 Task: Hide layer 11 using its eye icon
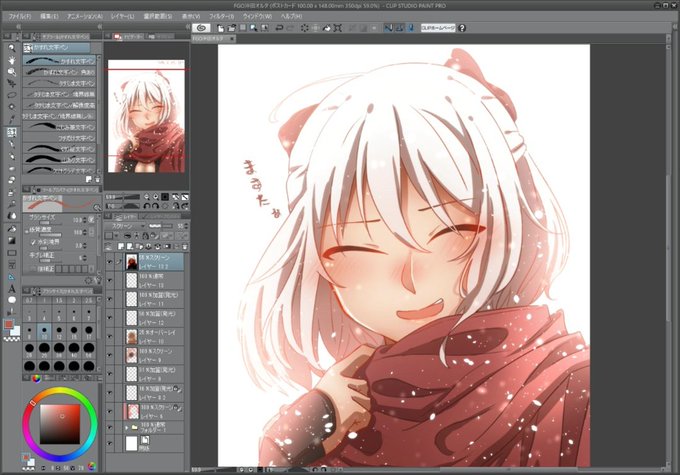(x=109, y=299)
